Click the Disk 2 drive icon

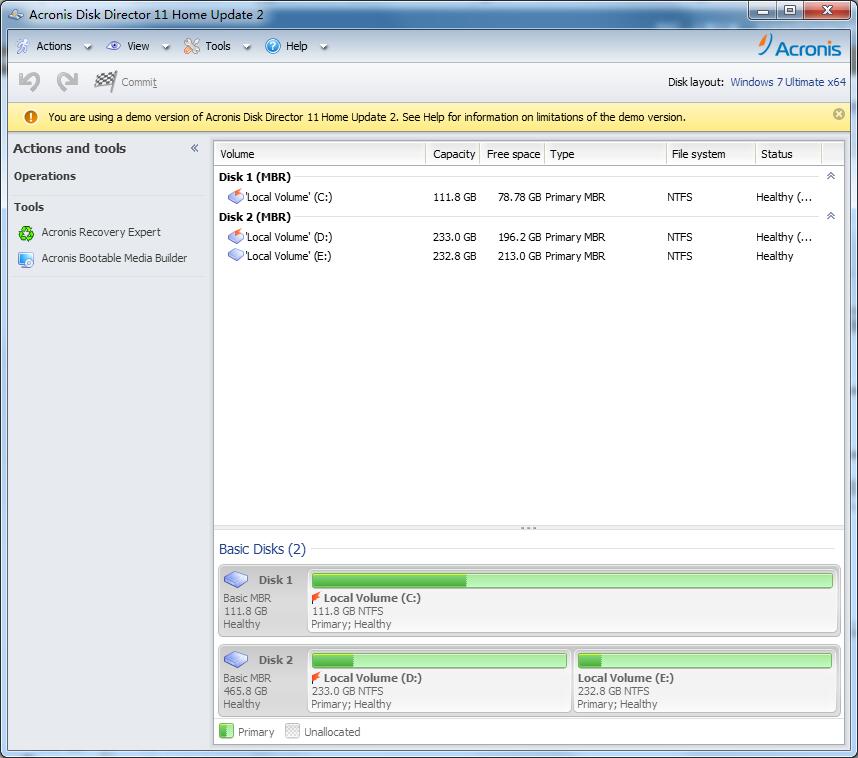[237, 660]
